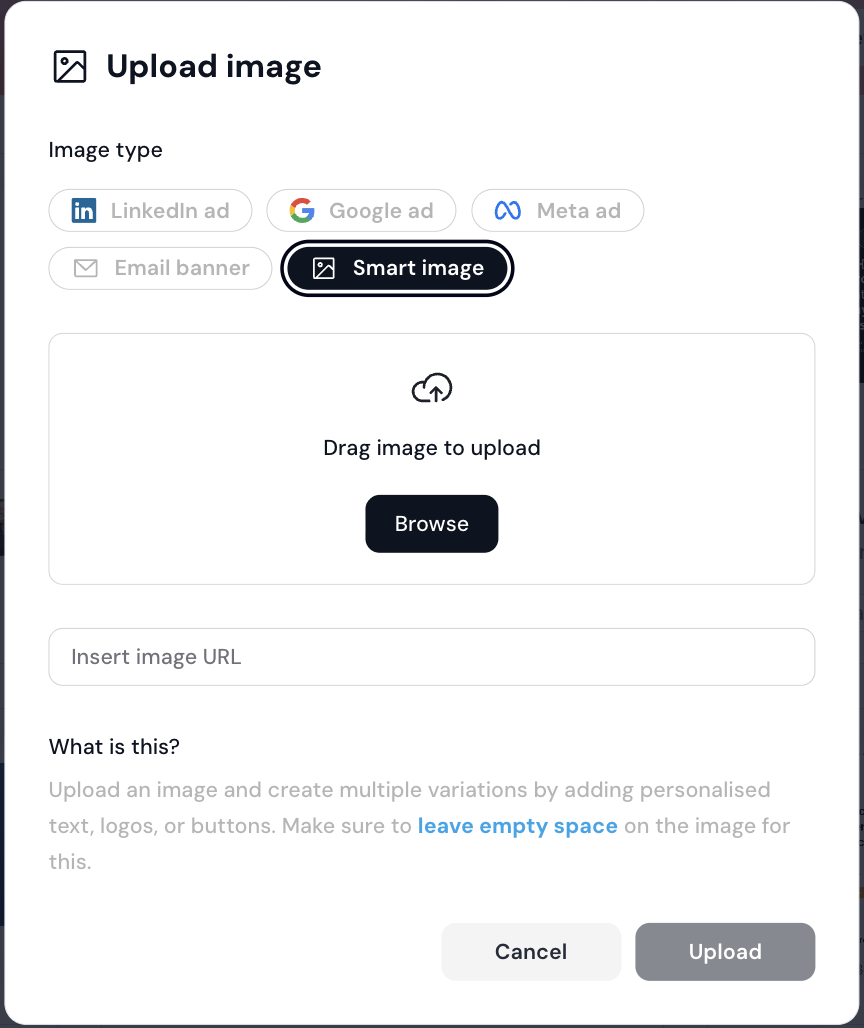The height and width of the screenshot is (1028, 864).
Task: Click the Upload image header icon
Action: pos(70,67)
